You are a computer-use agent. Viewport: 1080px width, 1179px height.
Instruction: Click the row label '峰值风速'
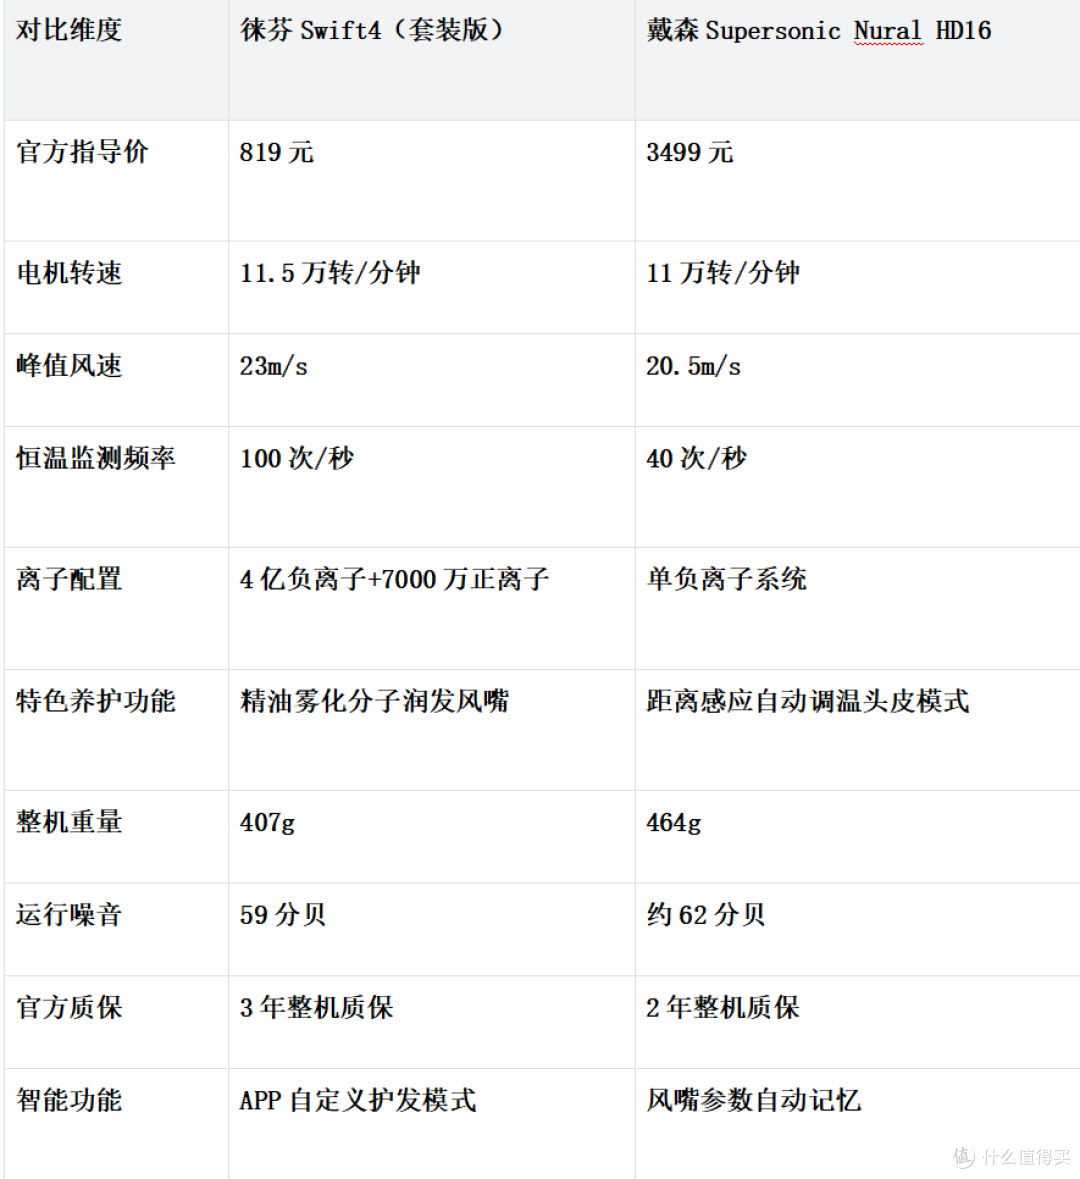pyautogui.click(x=68, y=365)
